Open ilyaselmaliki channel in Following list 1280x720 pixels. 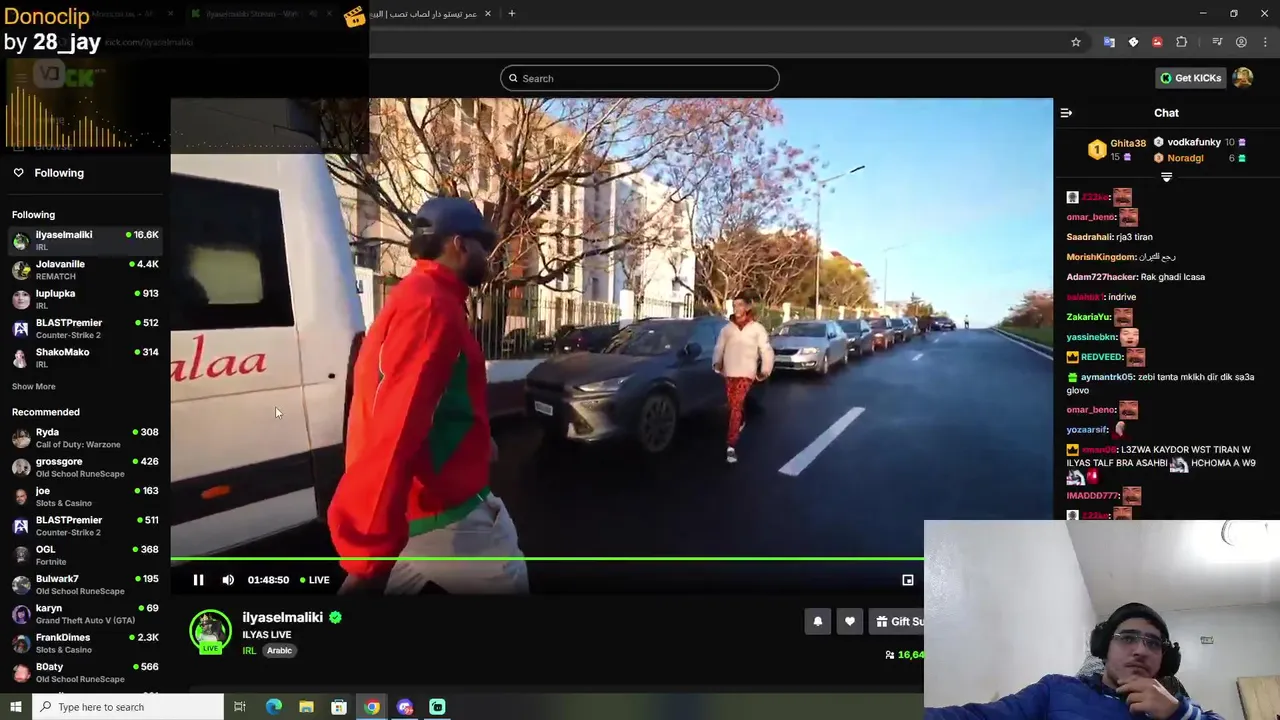click(x=85, y=240)
